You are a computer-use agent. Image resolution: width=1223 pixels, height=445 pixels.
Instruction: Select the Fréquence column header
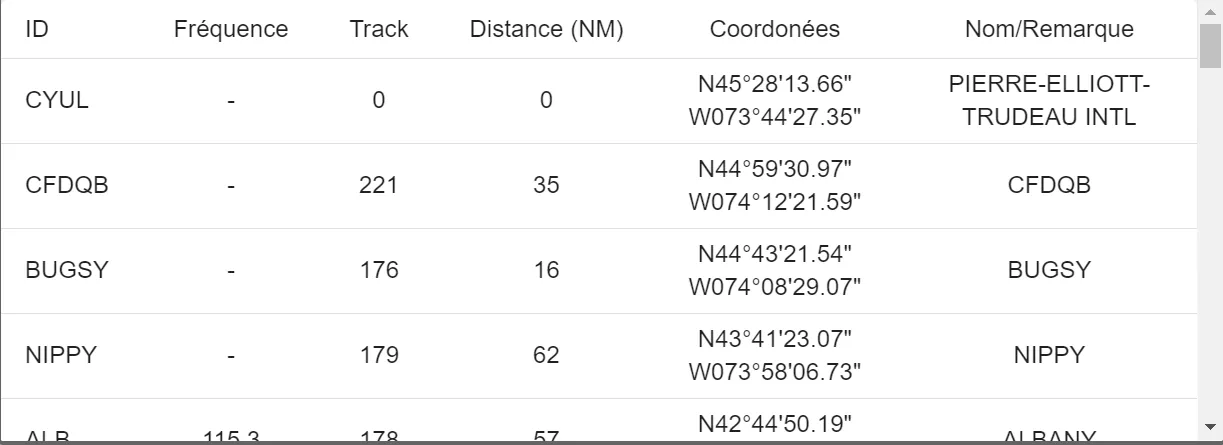[x=231, y=29]
